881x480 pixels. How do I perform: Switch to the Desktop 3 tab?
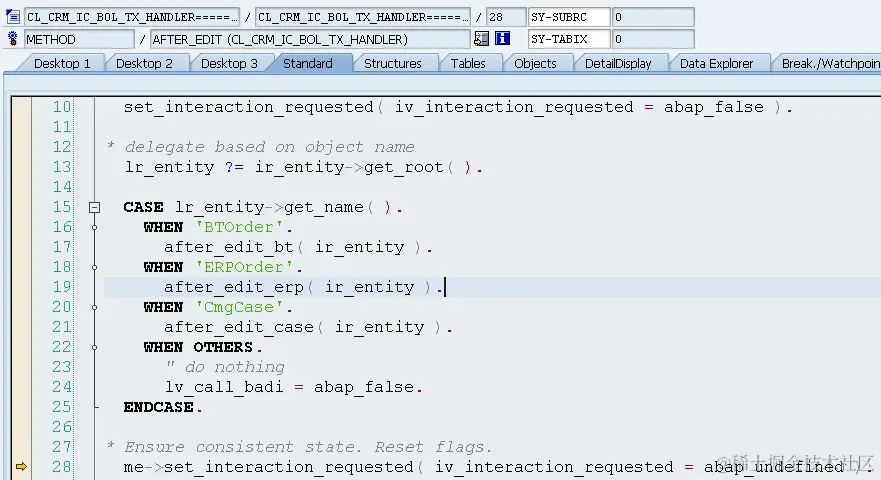[229, 64]
